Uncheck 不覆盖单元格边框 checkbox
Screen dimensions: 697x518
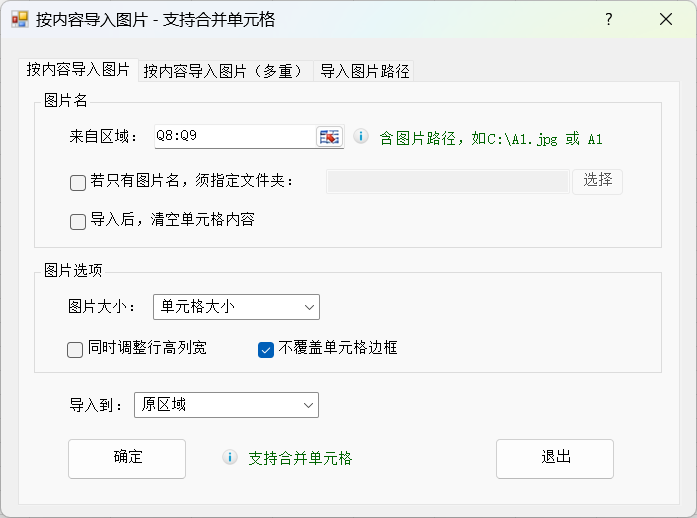pyautogui.click(x=266, y=350)
